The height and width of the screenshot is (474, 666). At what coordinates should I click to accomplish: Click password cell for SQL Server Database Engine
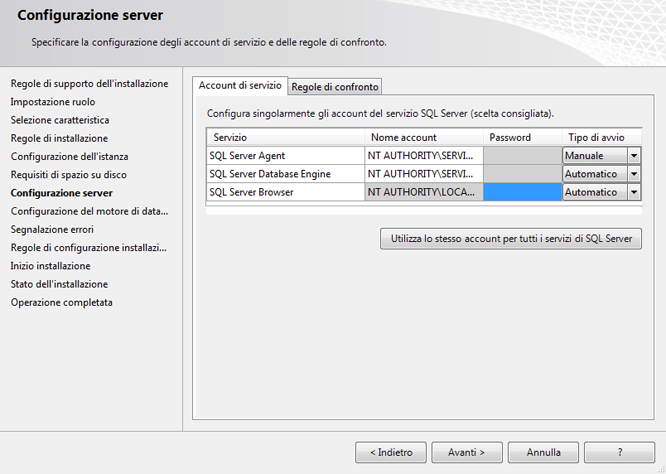click(522, 174)
